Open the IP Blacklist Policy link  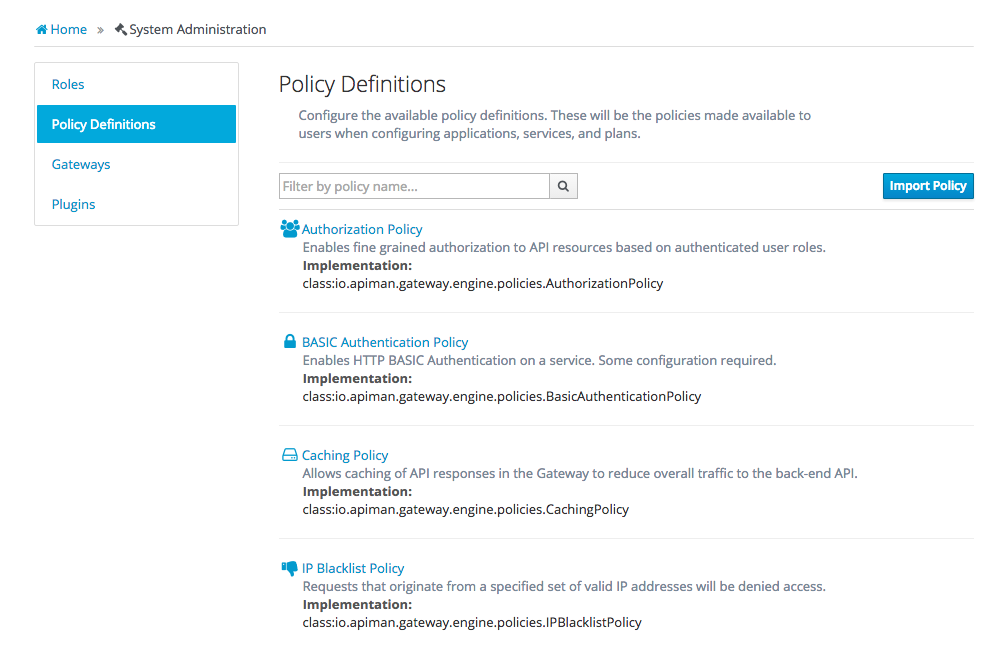[353, 569]
